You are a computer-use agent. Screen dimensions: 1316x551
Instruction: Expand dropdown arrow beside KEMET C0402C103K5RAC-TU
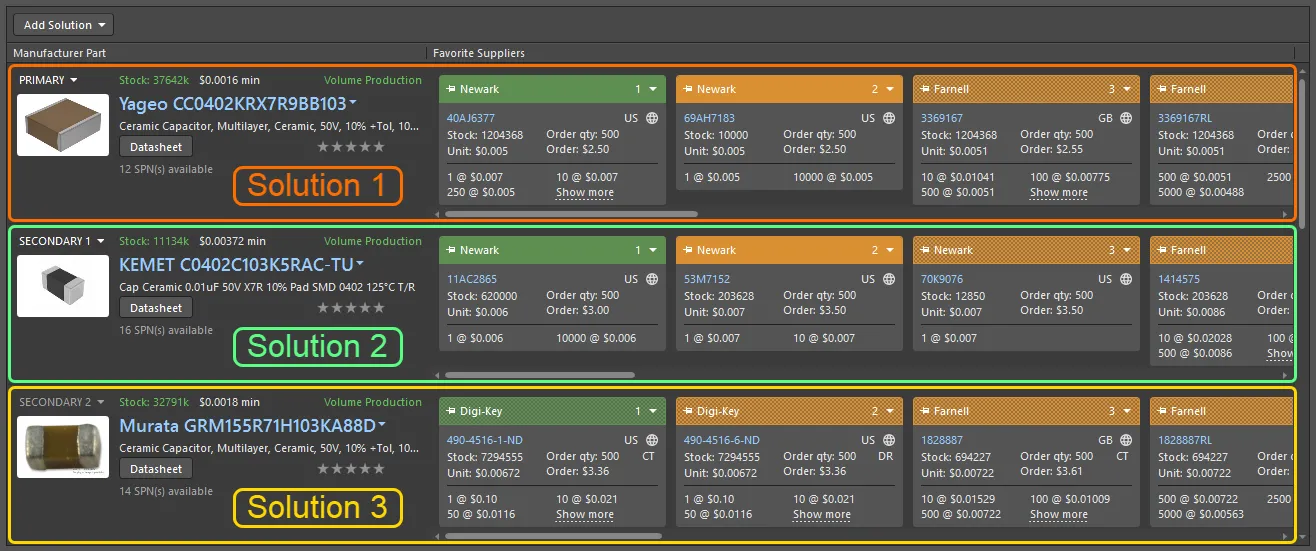[x=360, y=265]
